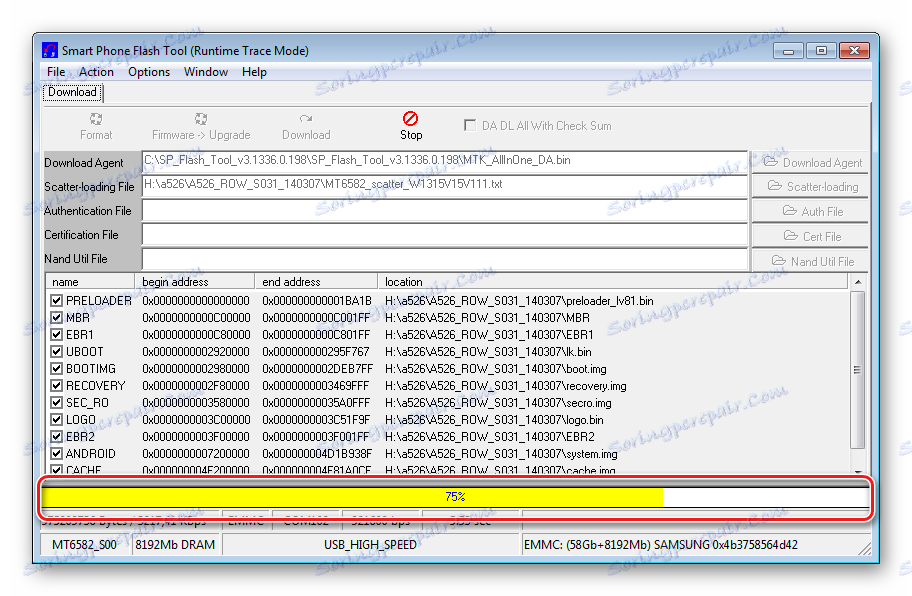Toggle the SEC_RO partition checkbox

pyautogui.click(x=56, y=402)
